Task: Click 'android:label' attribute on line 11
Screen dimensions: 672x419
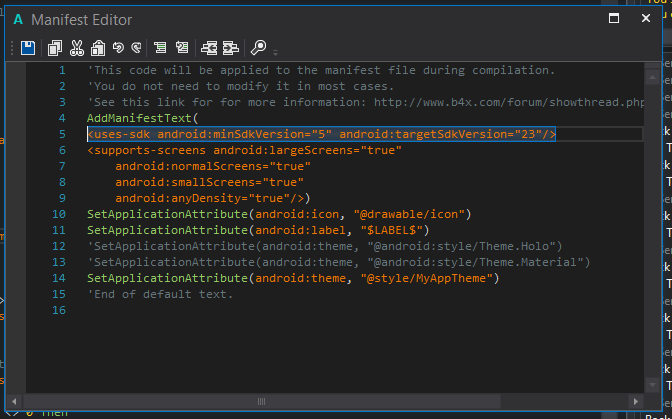Action: (300, 230)
